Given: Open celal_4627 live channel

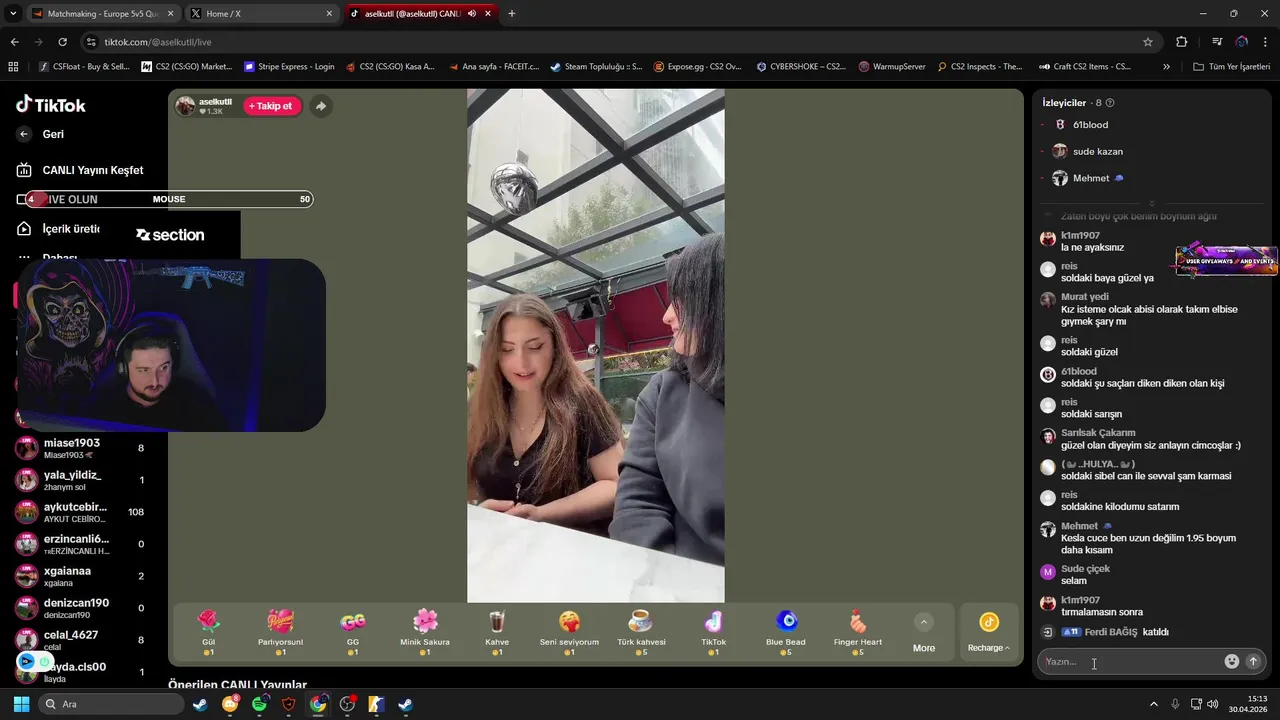Looking at the screenshot, I should click(80, 640).
